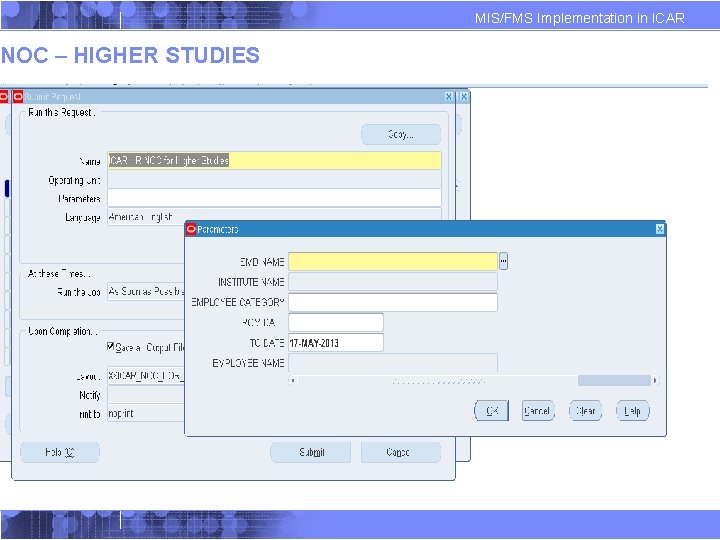Click Cancel in Parameters dialog
The height and width of the screenshot is (540, 720).
point(538,411)
